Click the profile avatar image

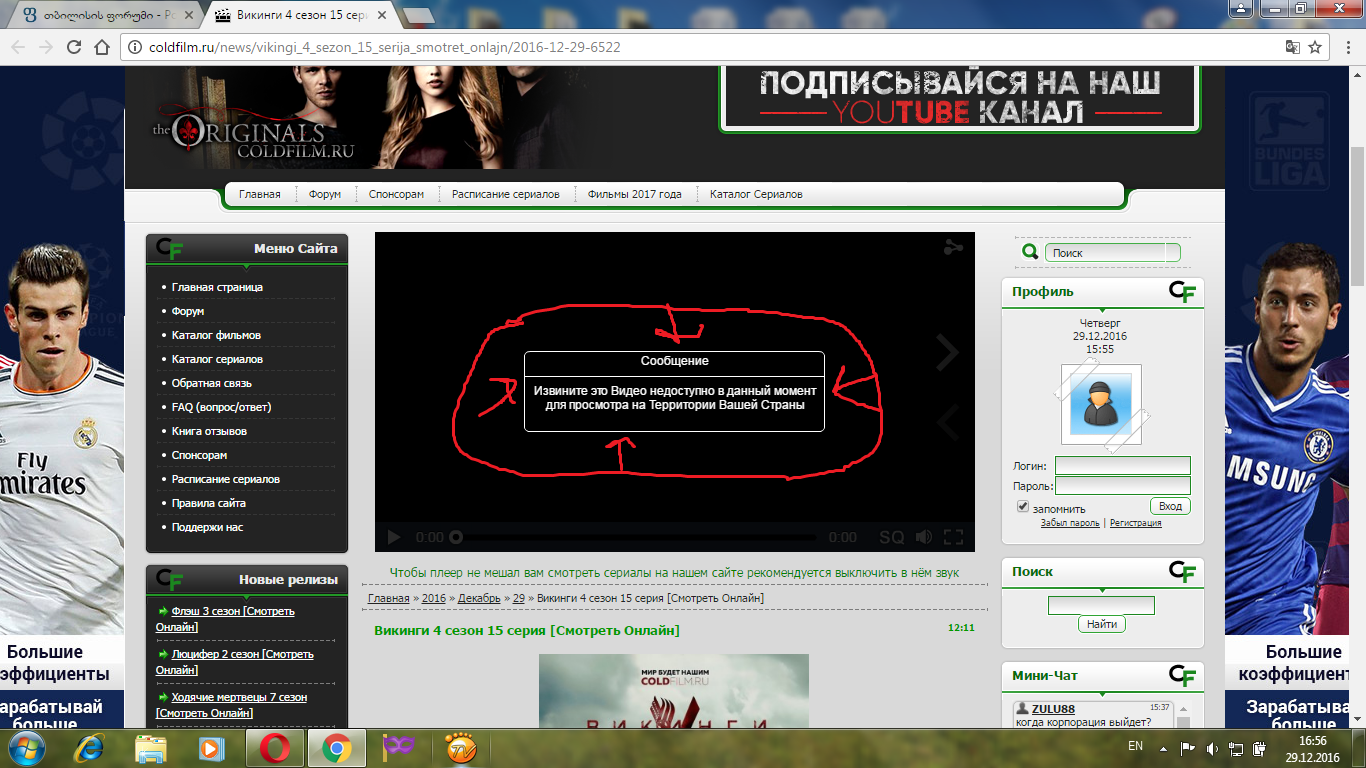[x=1101, y=403]
